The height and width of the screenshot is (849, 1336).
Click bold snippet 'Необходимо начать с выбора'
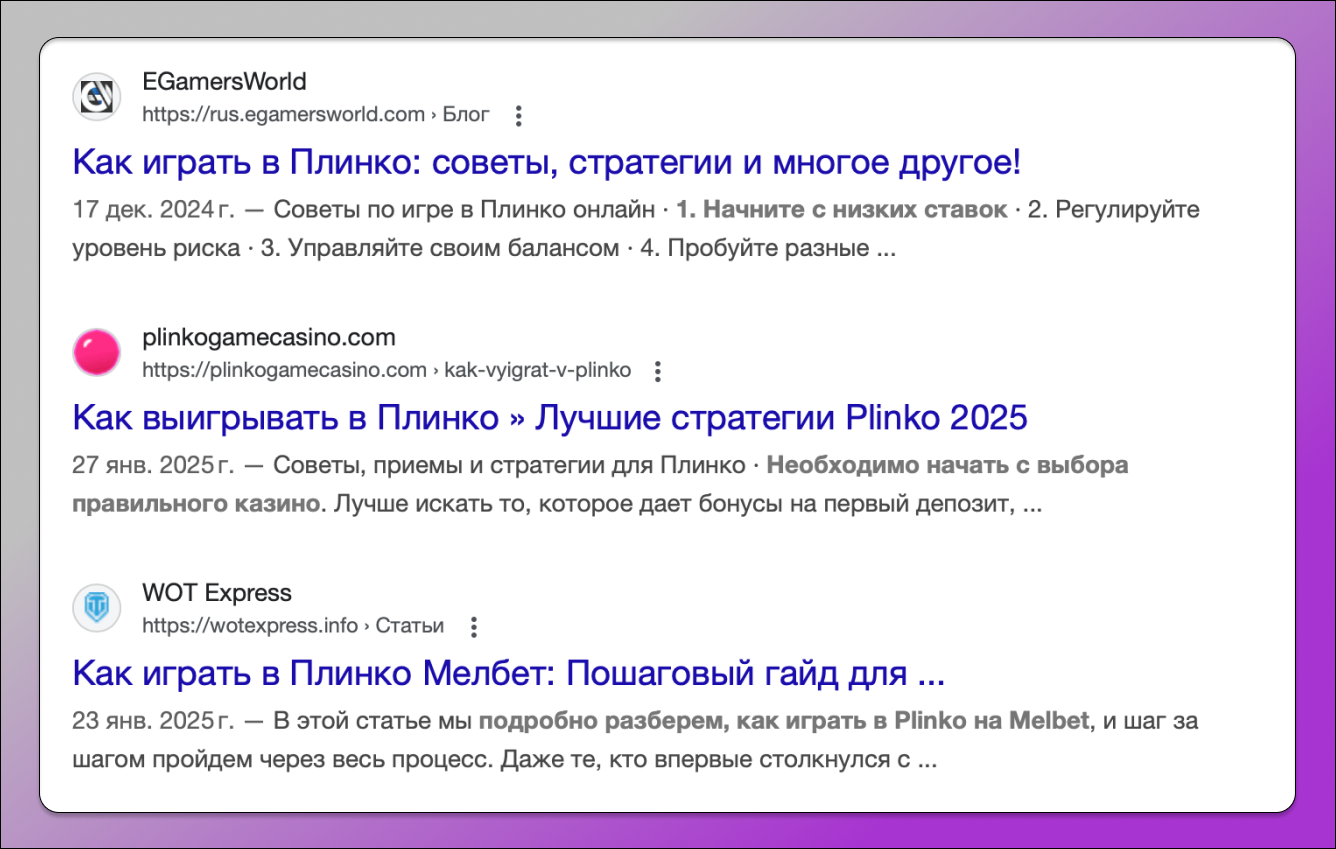pyautogui.click(x=948, y=466)
